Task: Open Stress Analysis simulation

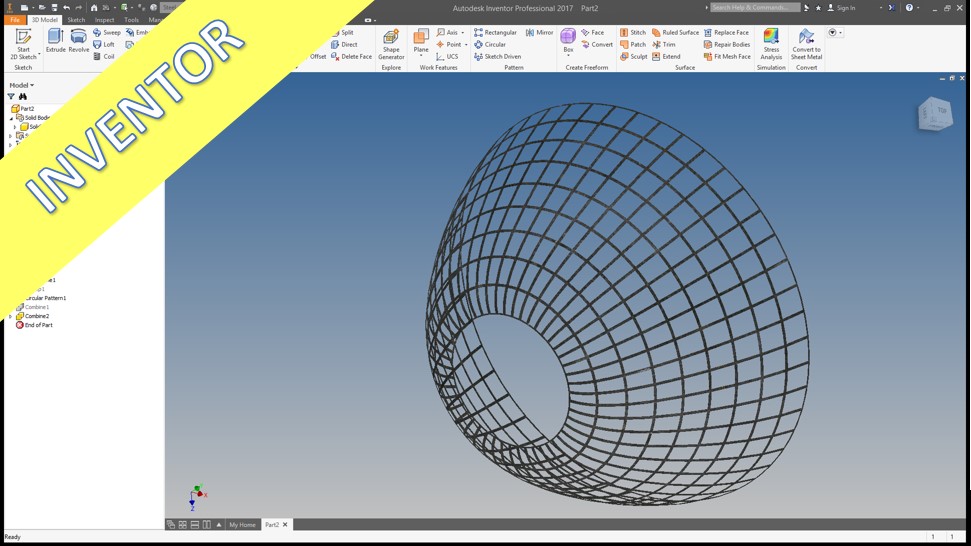Action: [771, 44]
